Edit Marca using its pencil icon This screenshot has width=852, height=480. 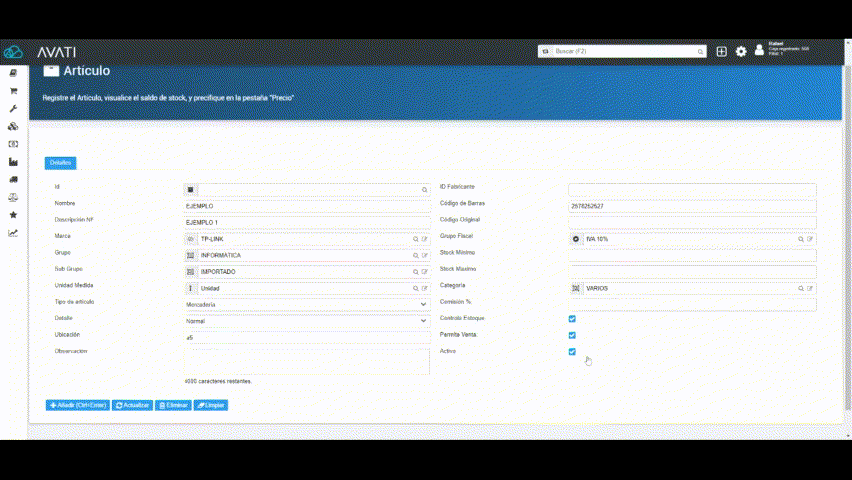tap(424, 239)
